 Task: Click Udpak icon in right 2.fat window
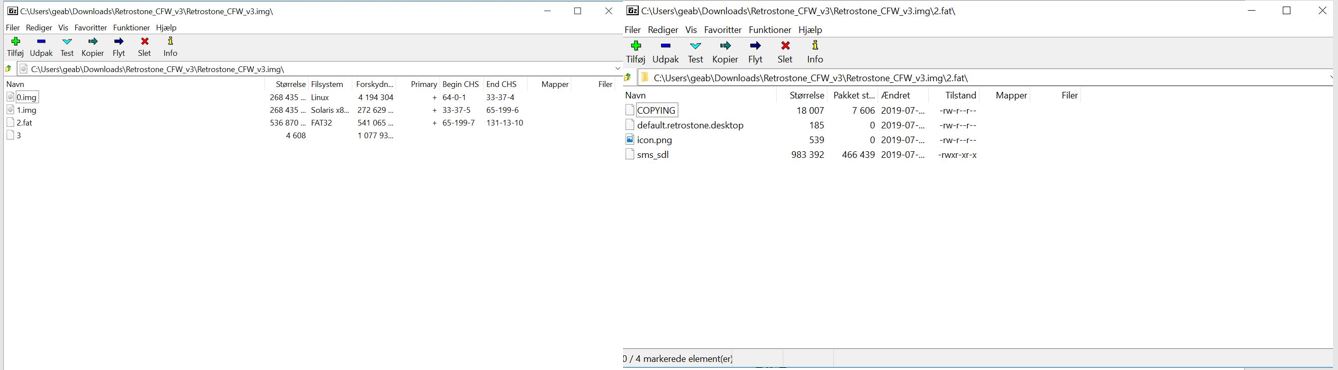pos(665,45)
